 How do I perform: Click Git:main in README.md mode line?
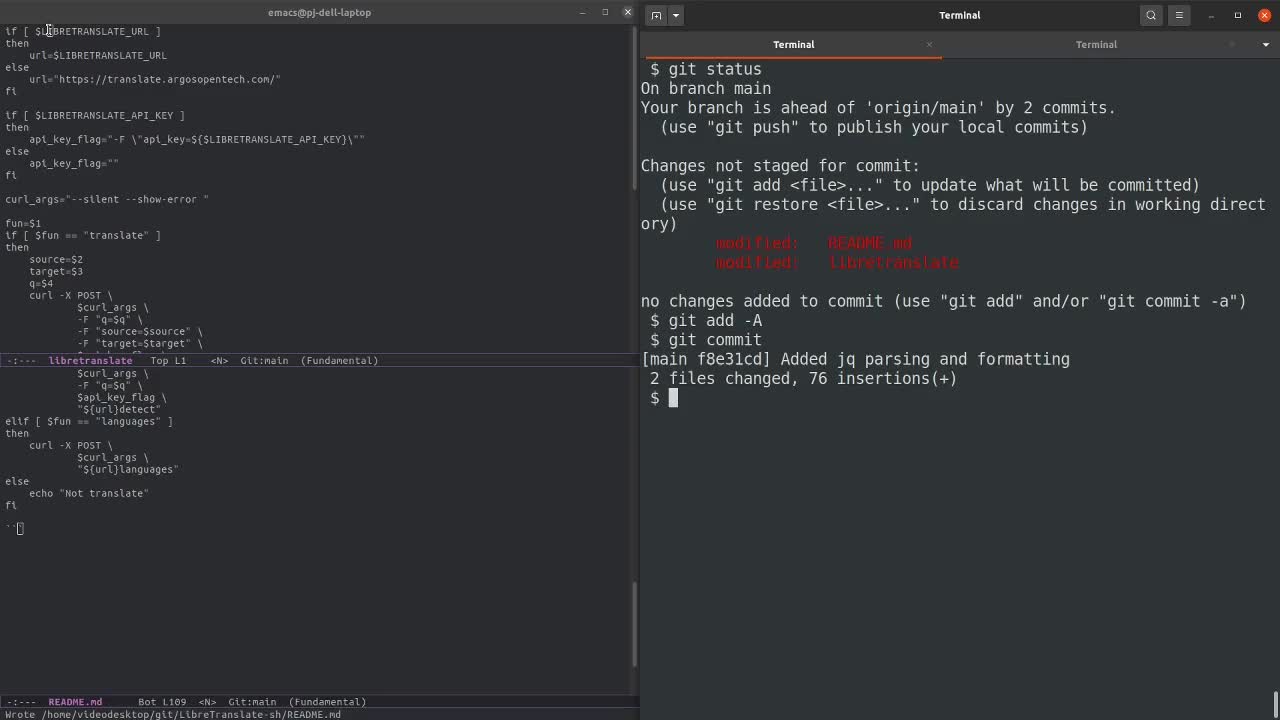pos(252,702)
